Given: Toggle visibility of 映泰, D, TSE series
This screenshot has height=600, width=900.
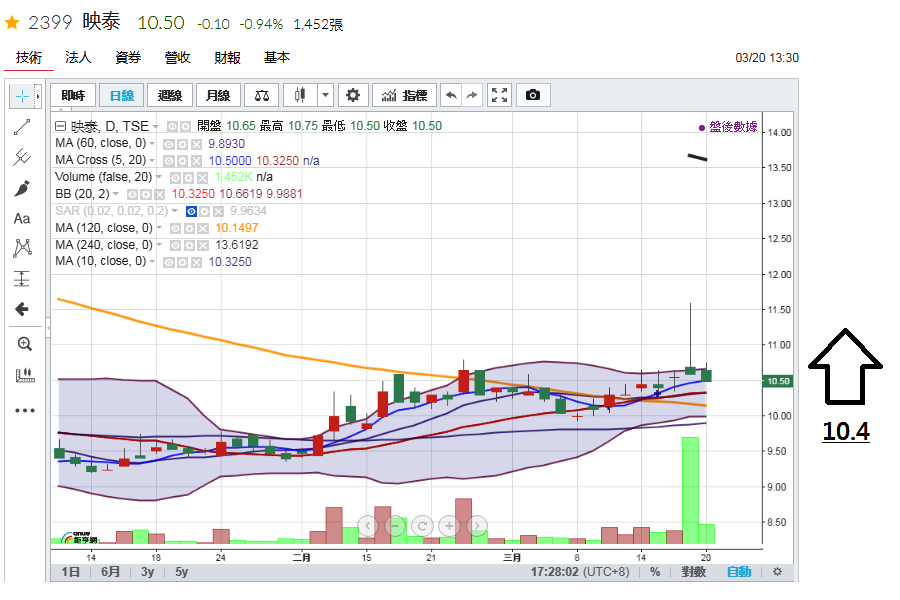Looking at the screenshot, I should pyautogui.click(x=172, y=126).
